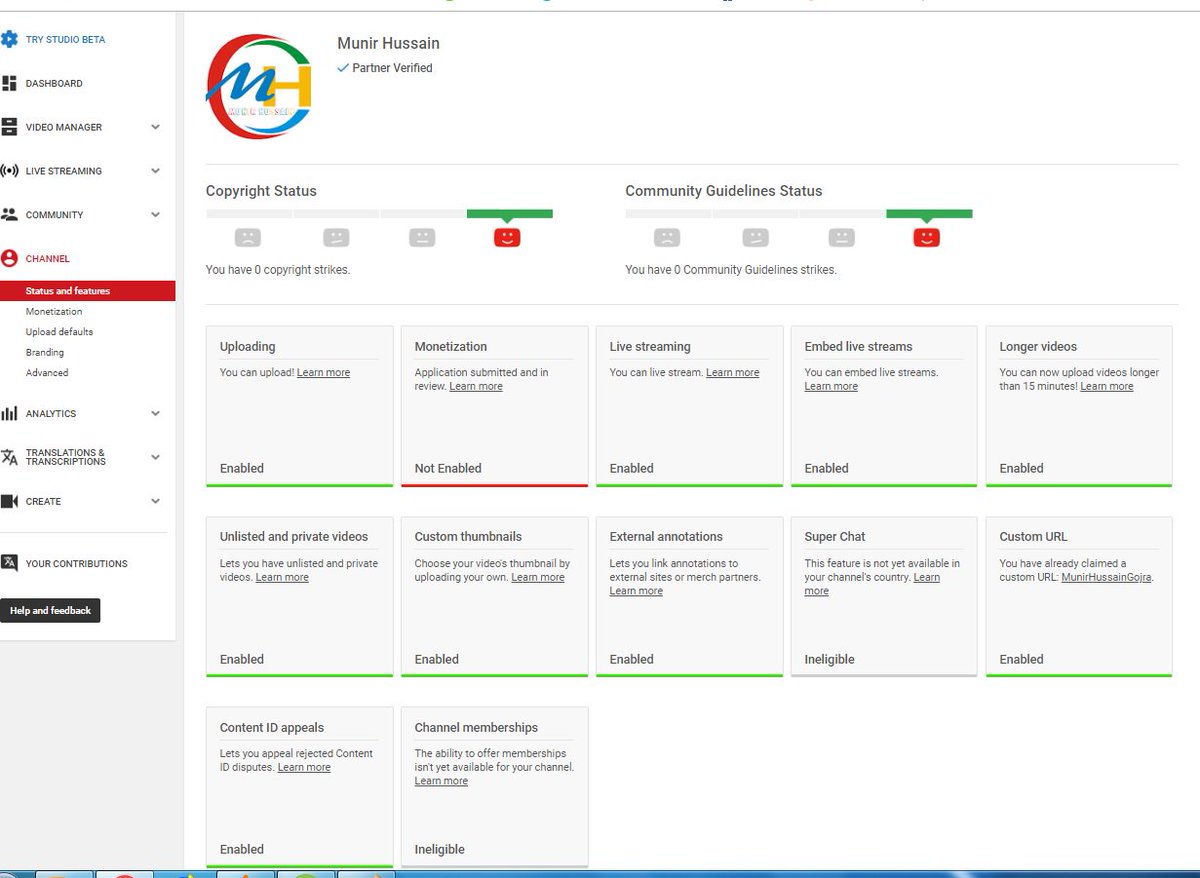Click the Help and feedback button
Viewport: 1200px width, 878px height.
coord(50,610)
